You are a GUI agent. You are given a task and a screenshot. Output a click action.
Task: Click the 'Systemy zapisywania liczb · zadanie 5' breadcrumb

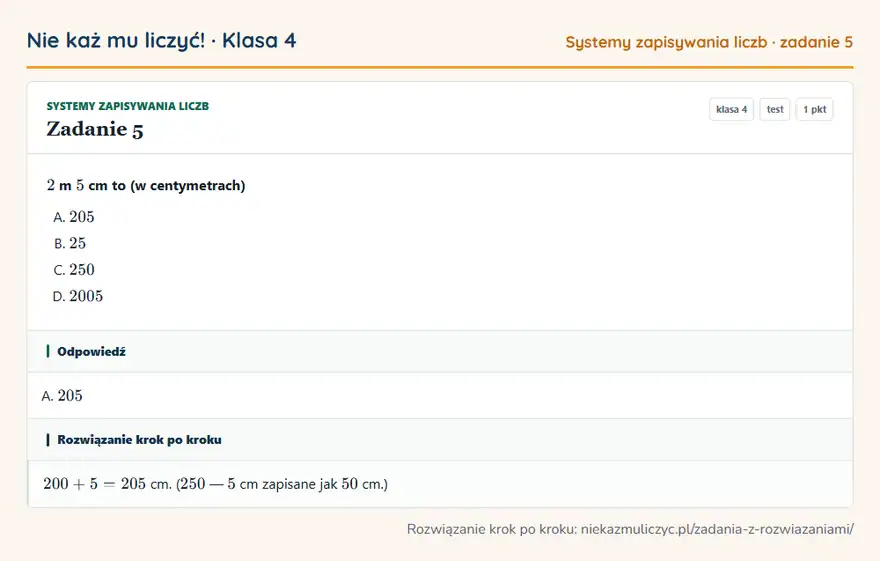(709, 43)
